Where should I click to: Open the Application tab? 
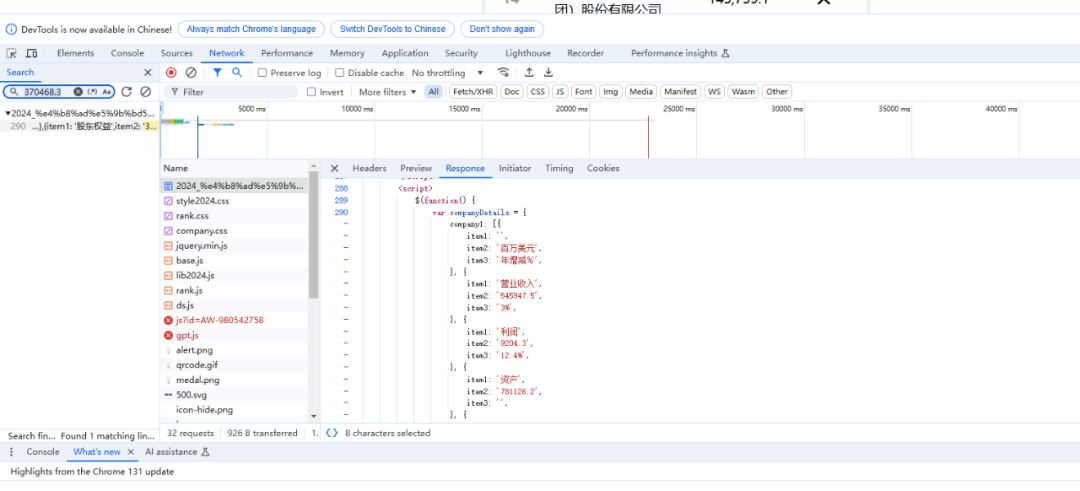pyautogui.click(x=405, y=53)
